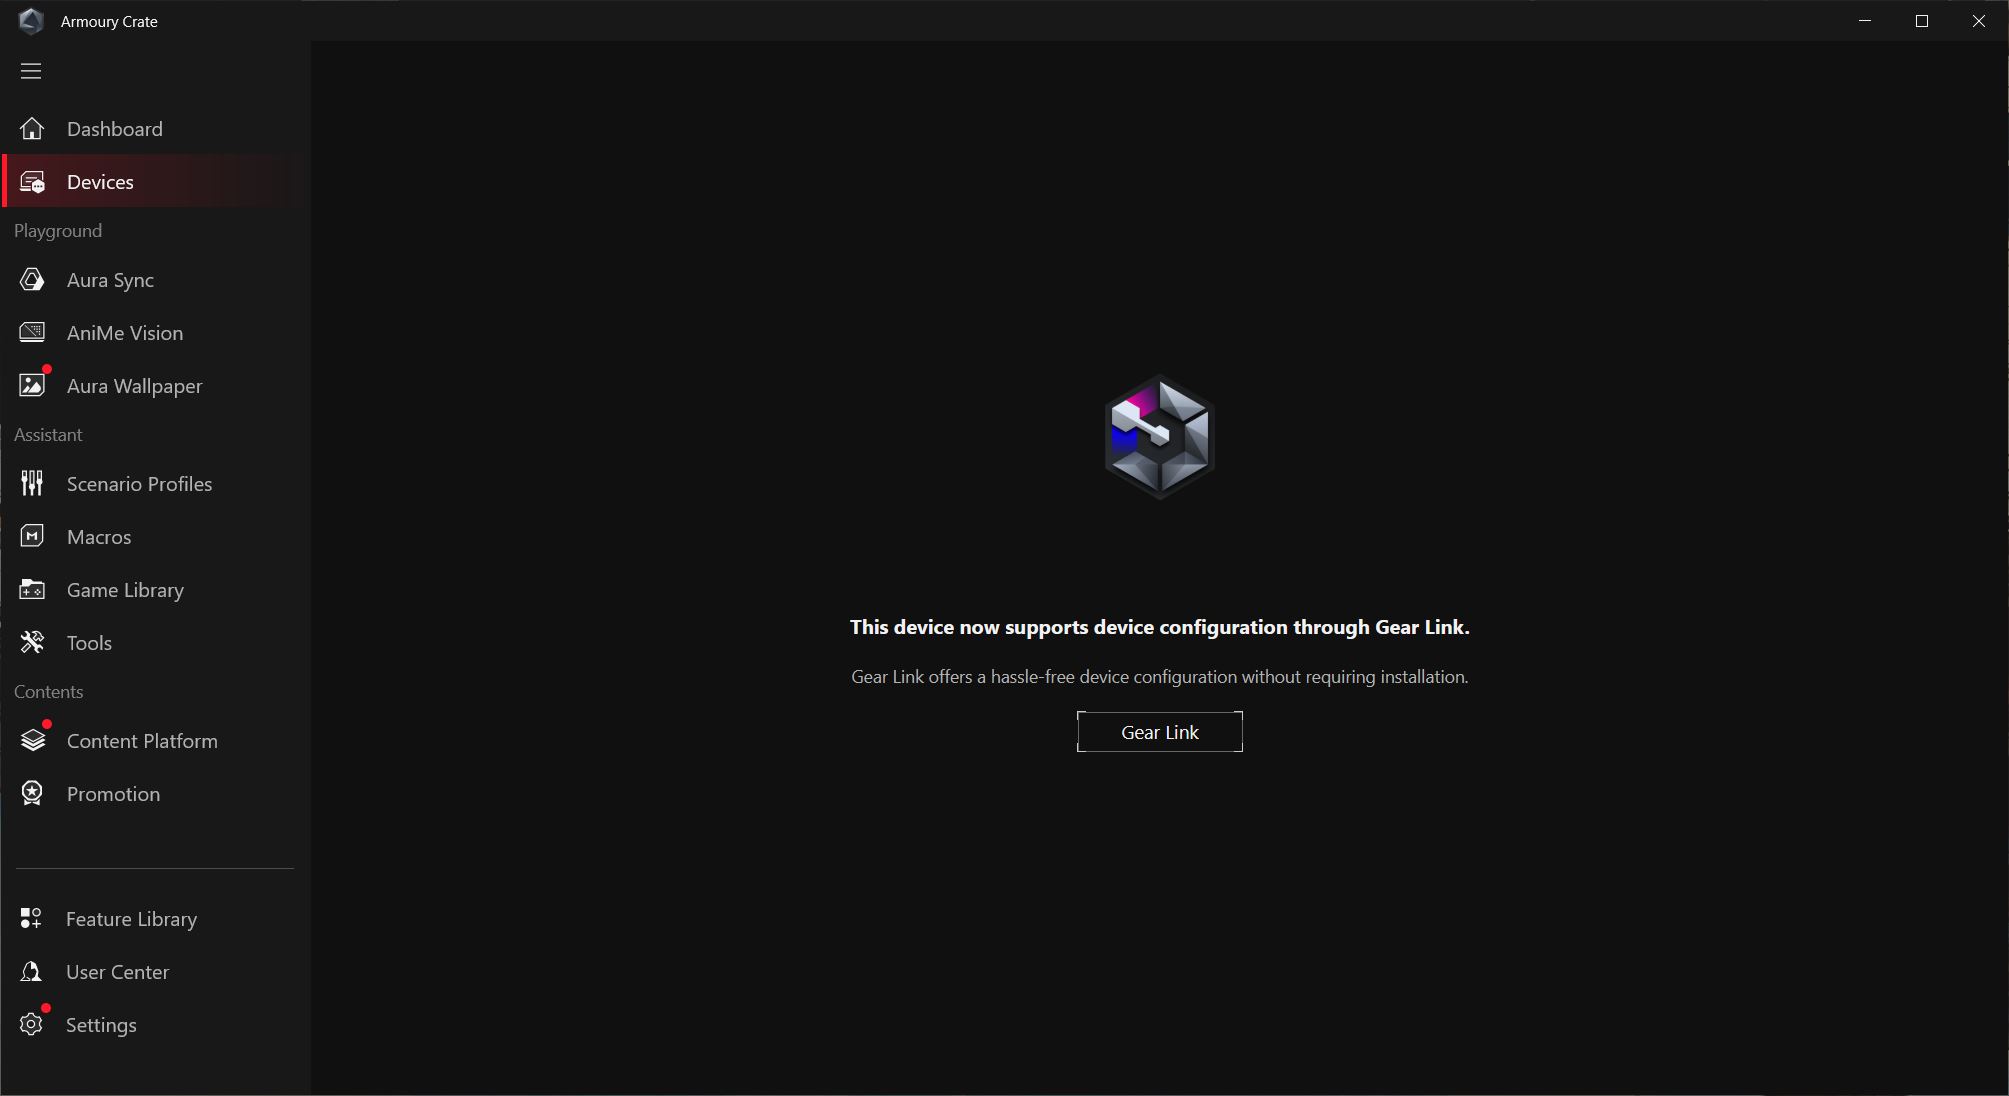Click the Scenario Profiles sliders icon
This screenshot has height=1096, width=2009.
tap(32, 484)
